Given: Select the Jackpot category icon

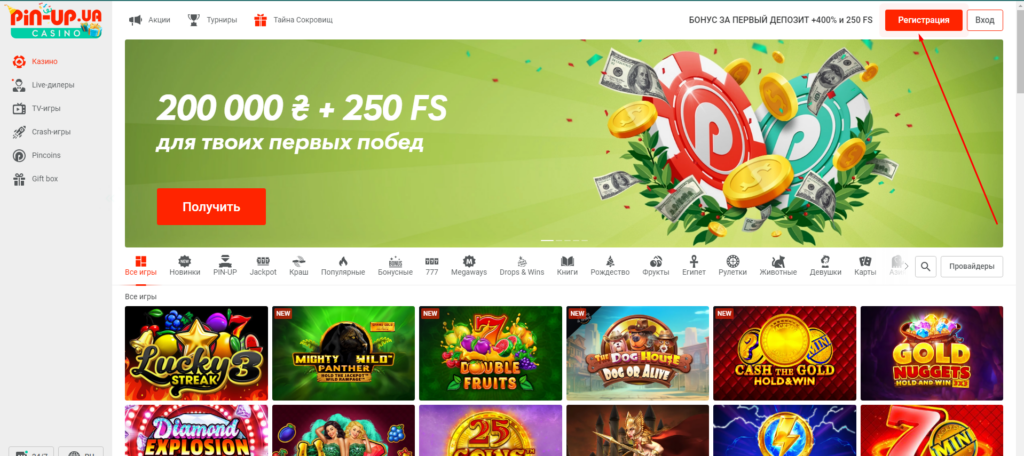Looking at the screenshot, I should [263, 260].
